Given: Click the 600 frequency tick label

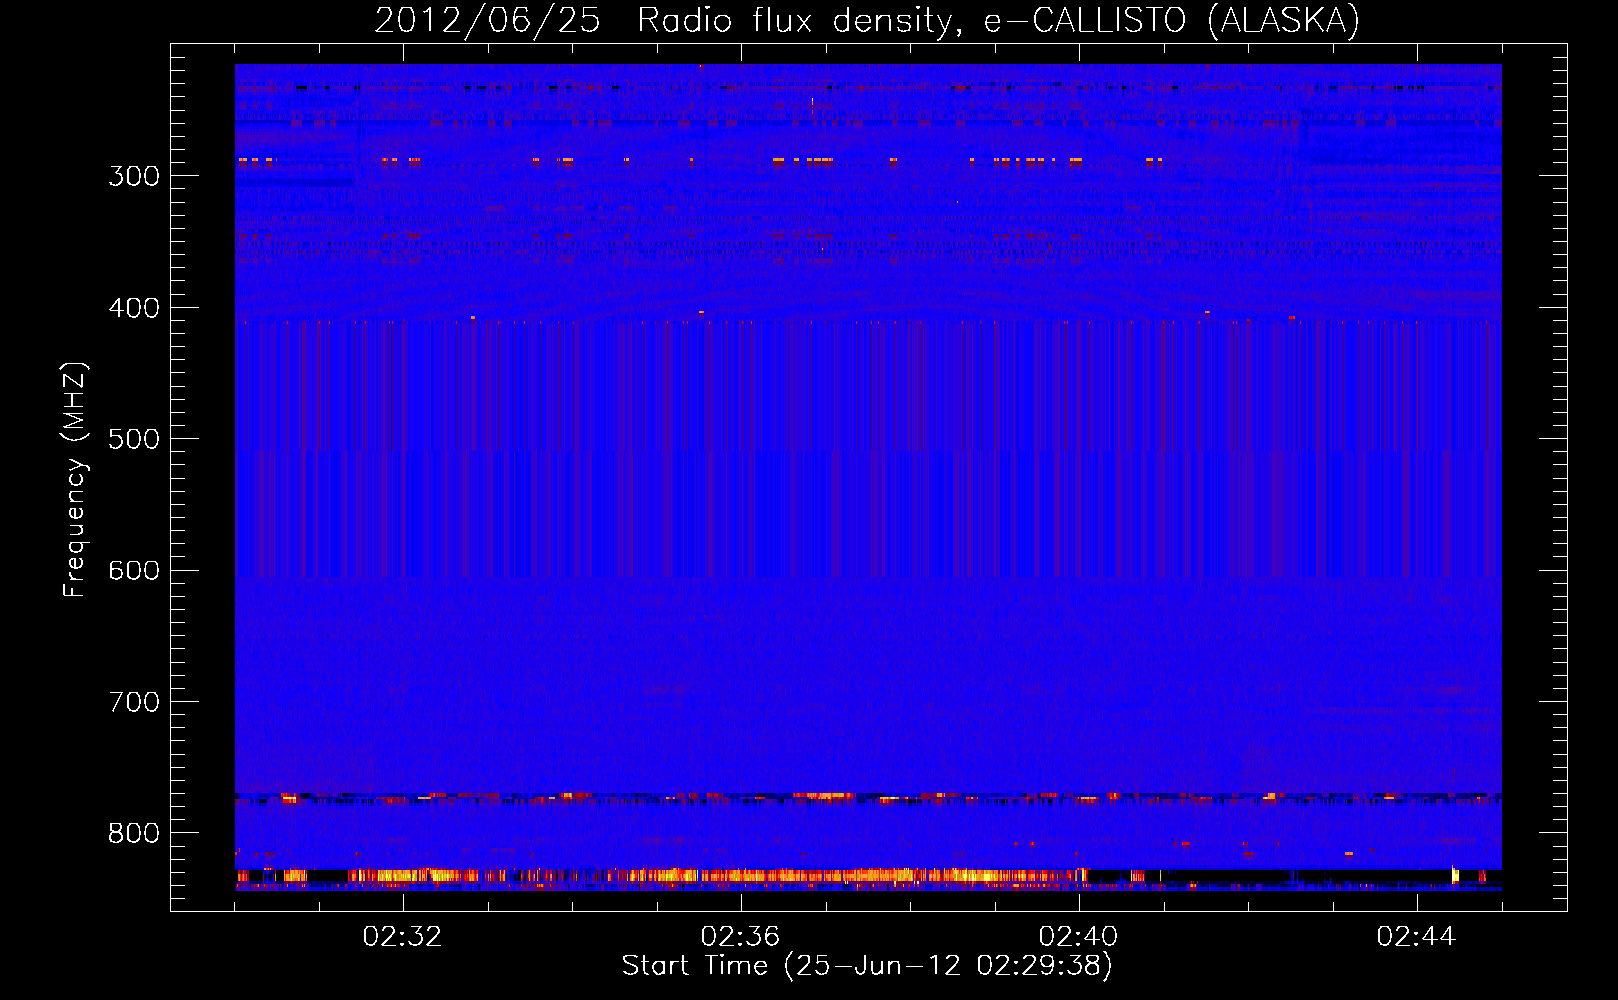Looking at the screenshot, I should 134,571.
